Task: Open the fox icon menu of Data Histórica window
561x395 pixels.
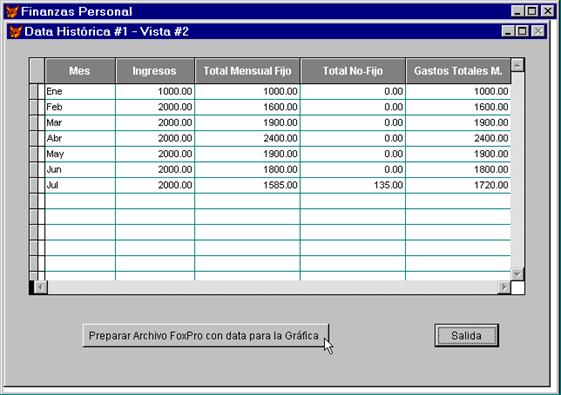Action: pyautogui.click(x=15, y=31)
